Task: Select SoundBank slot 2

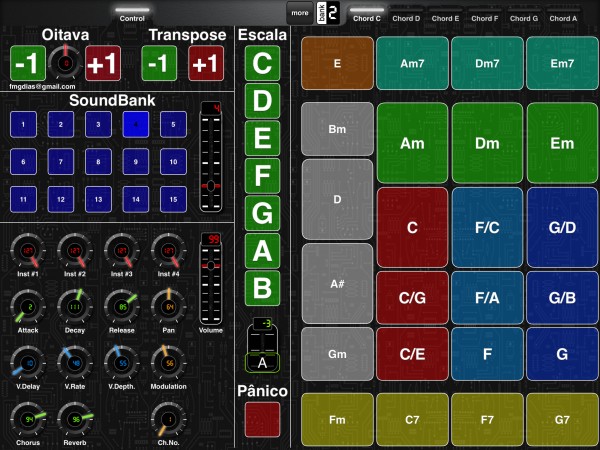Action: [x=61, y=124]
